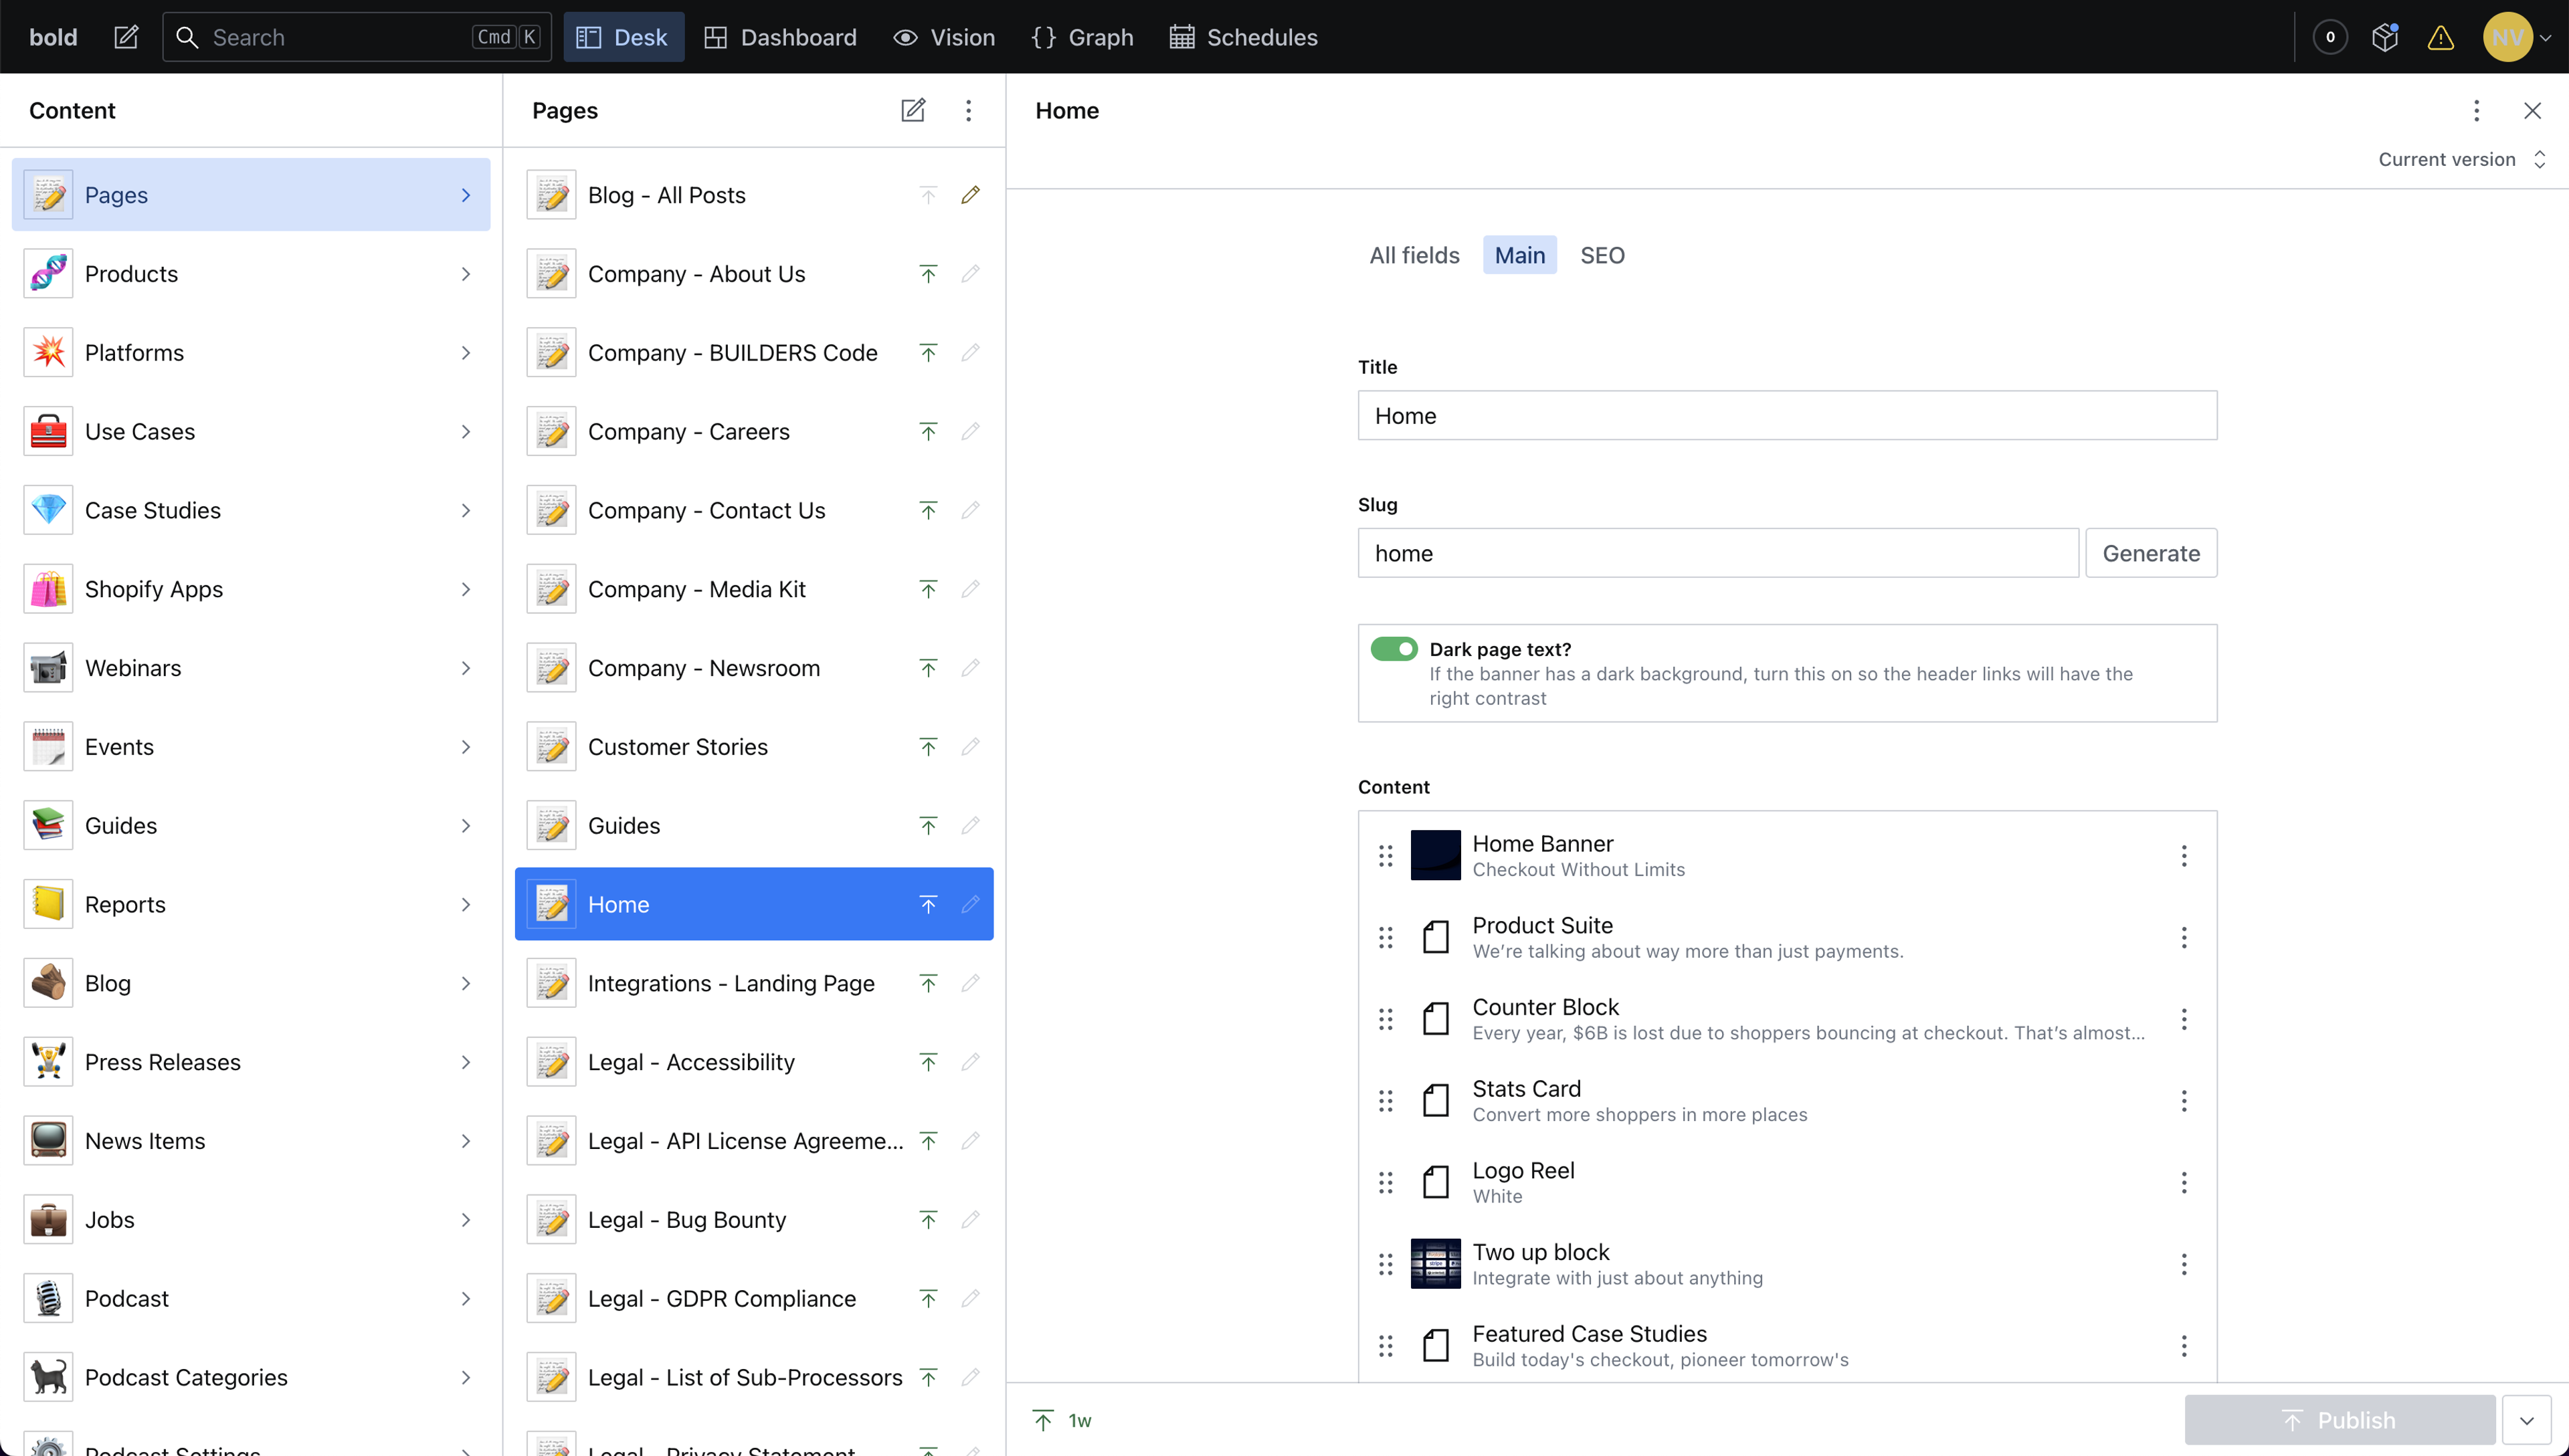Create a new page using Pages pencil icon
2569x1456 pixels.
point(912,110)
